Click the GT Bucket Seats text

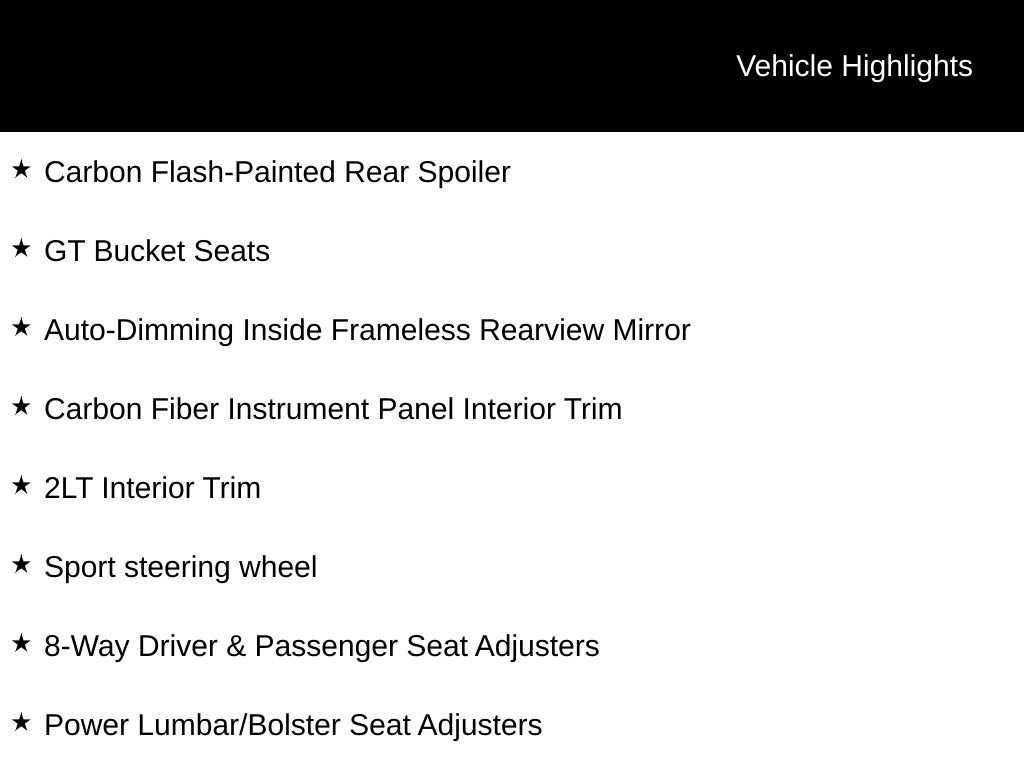click(x=157, y=251)
